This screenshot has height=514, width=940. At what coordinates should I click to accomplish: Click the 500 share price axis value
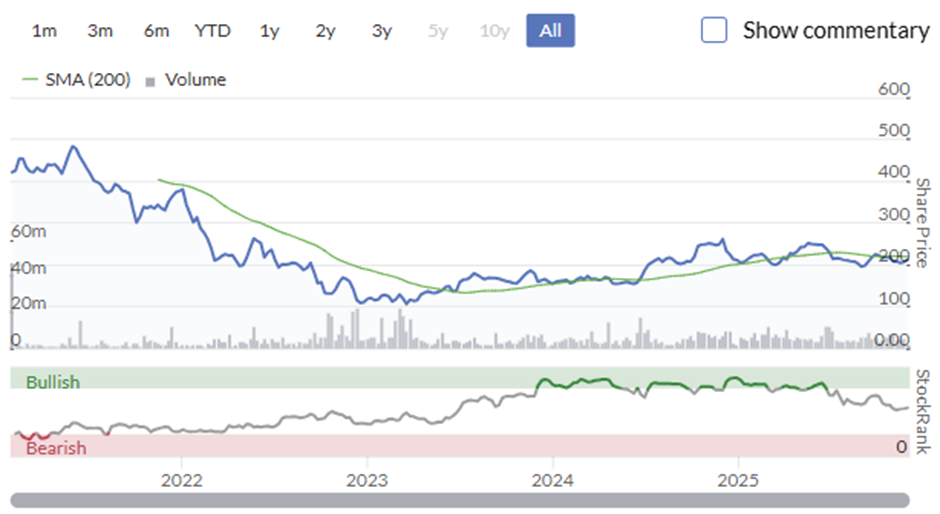pos(894,130)
